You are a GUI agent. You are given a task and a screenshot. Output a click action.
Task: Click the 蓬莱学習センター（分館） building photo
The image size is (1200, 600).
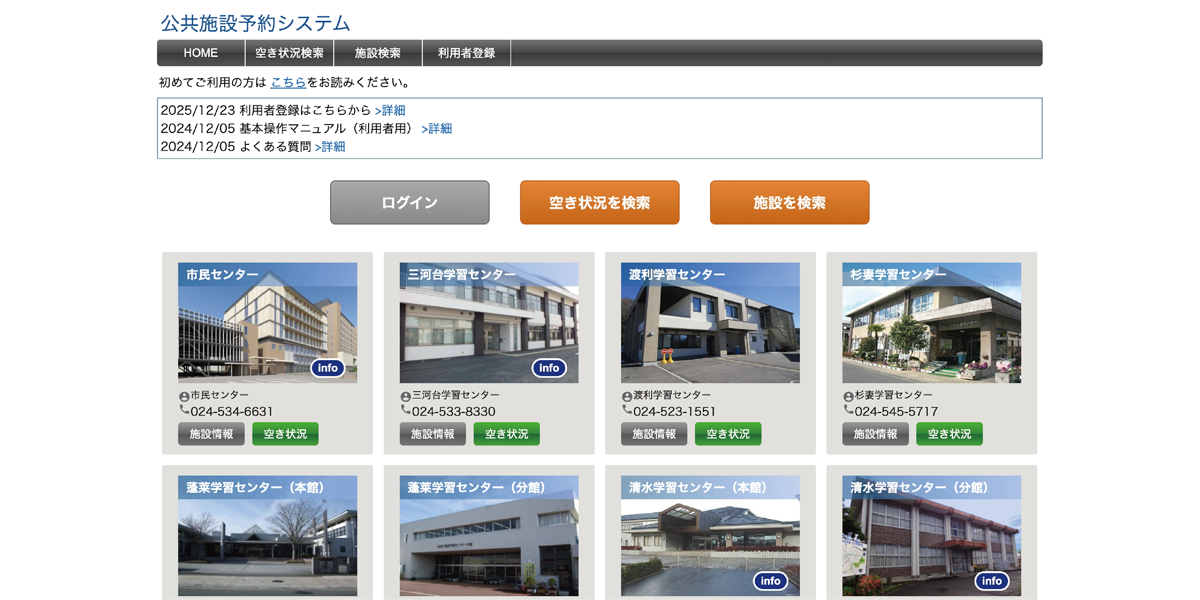489,536
